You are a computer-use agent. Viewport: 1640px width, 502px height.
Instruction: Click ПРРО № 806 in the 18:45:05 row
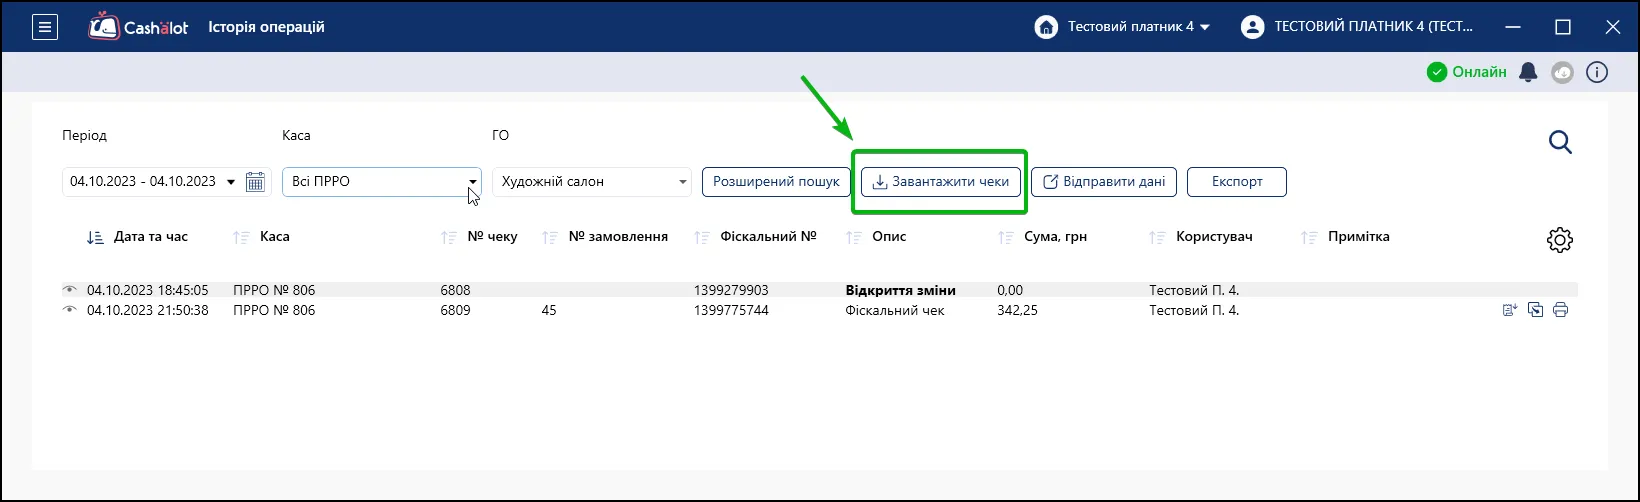tap(274, 290)
